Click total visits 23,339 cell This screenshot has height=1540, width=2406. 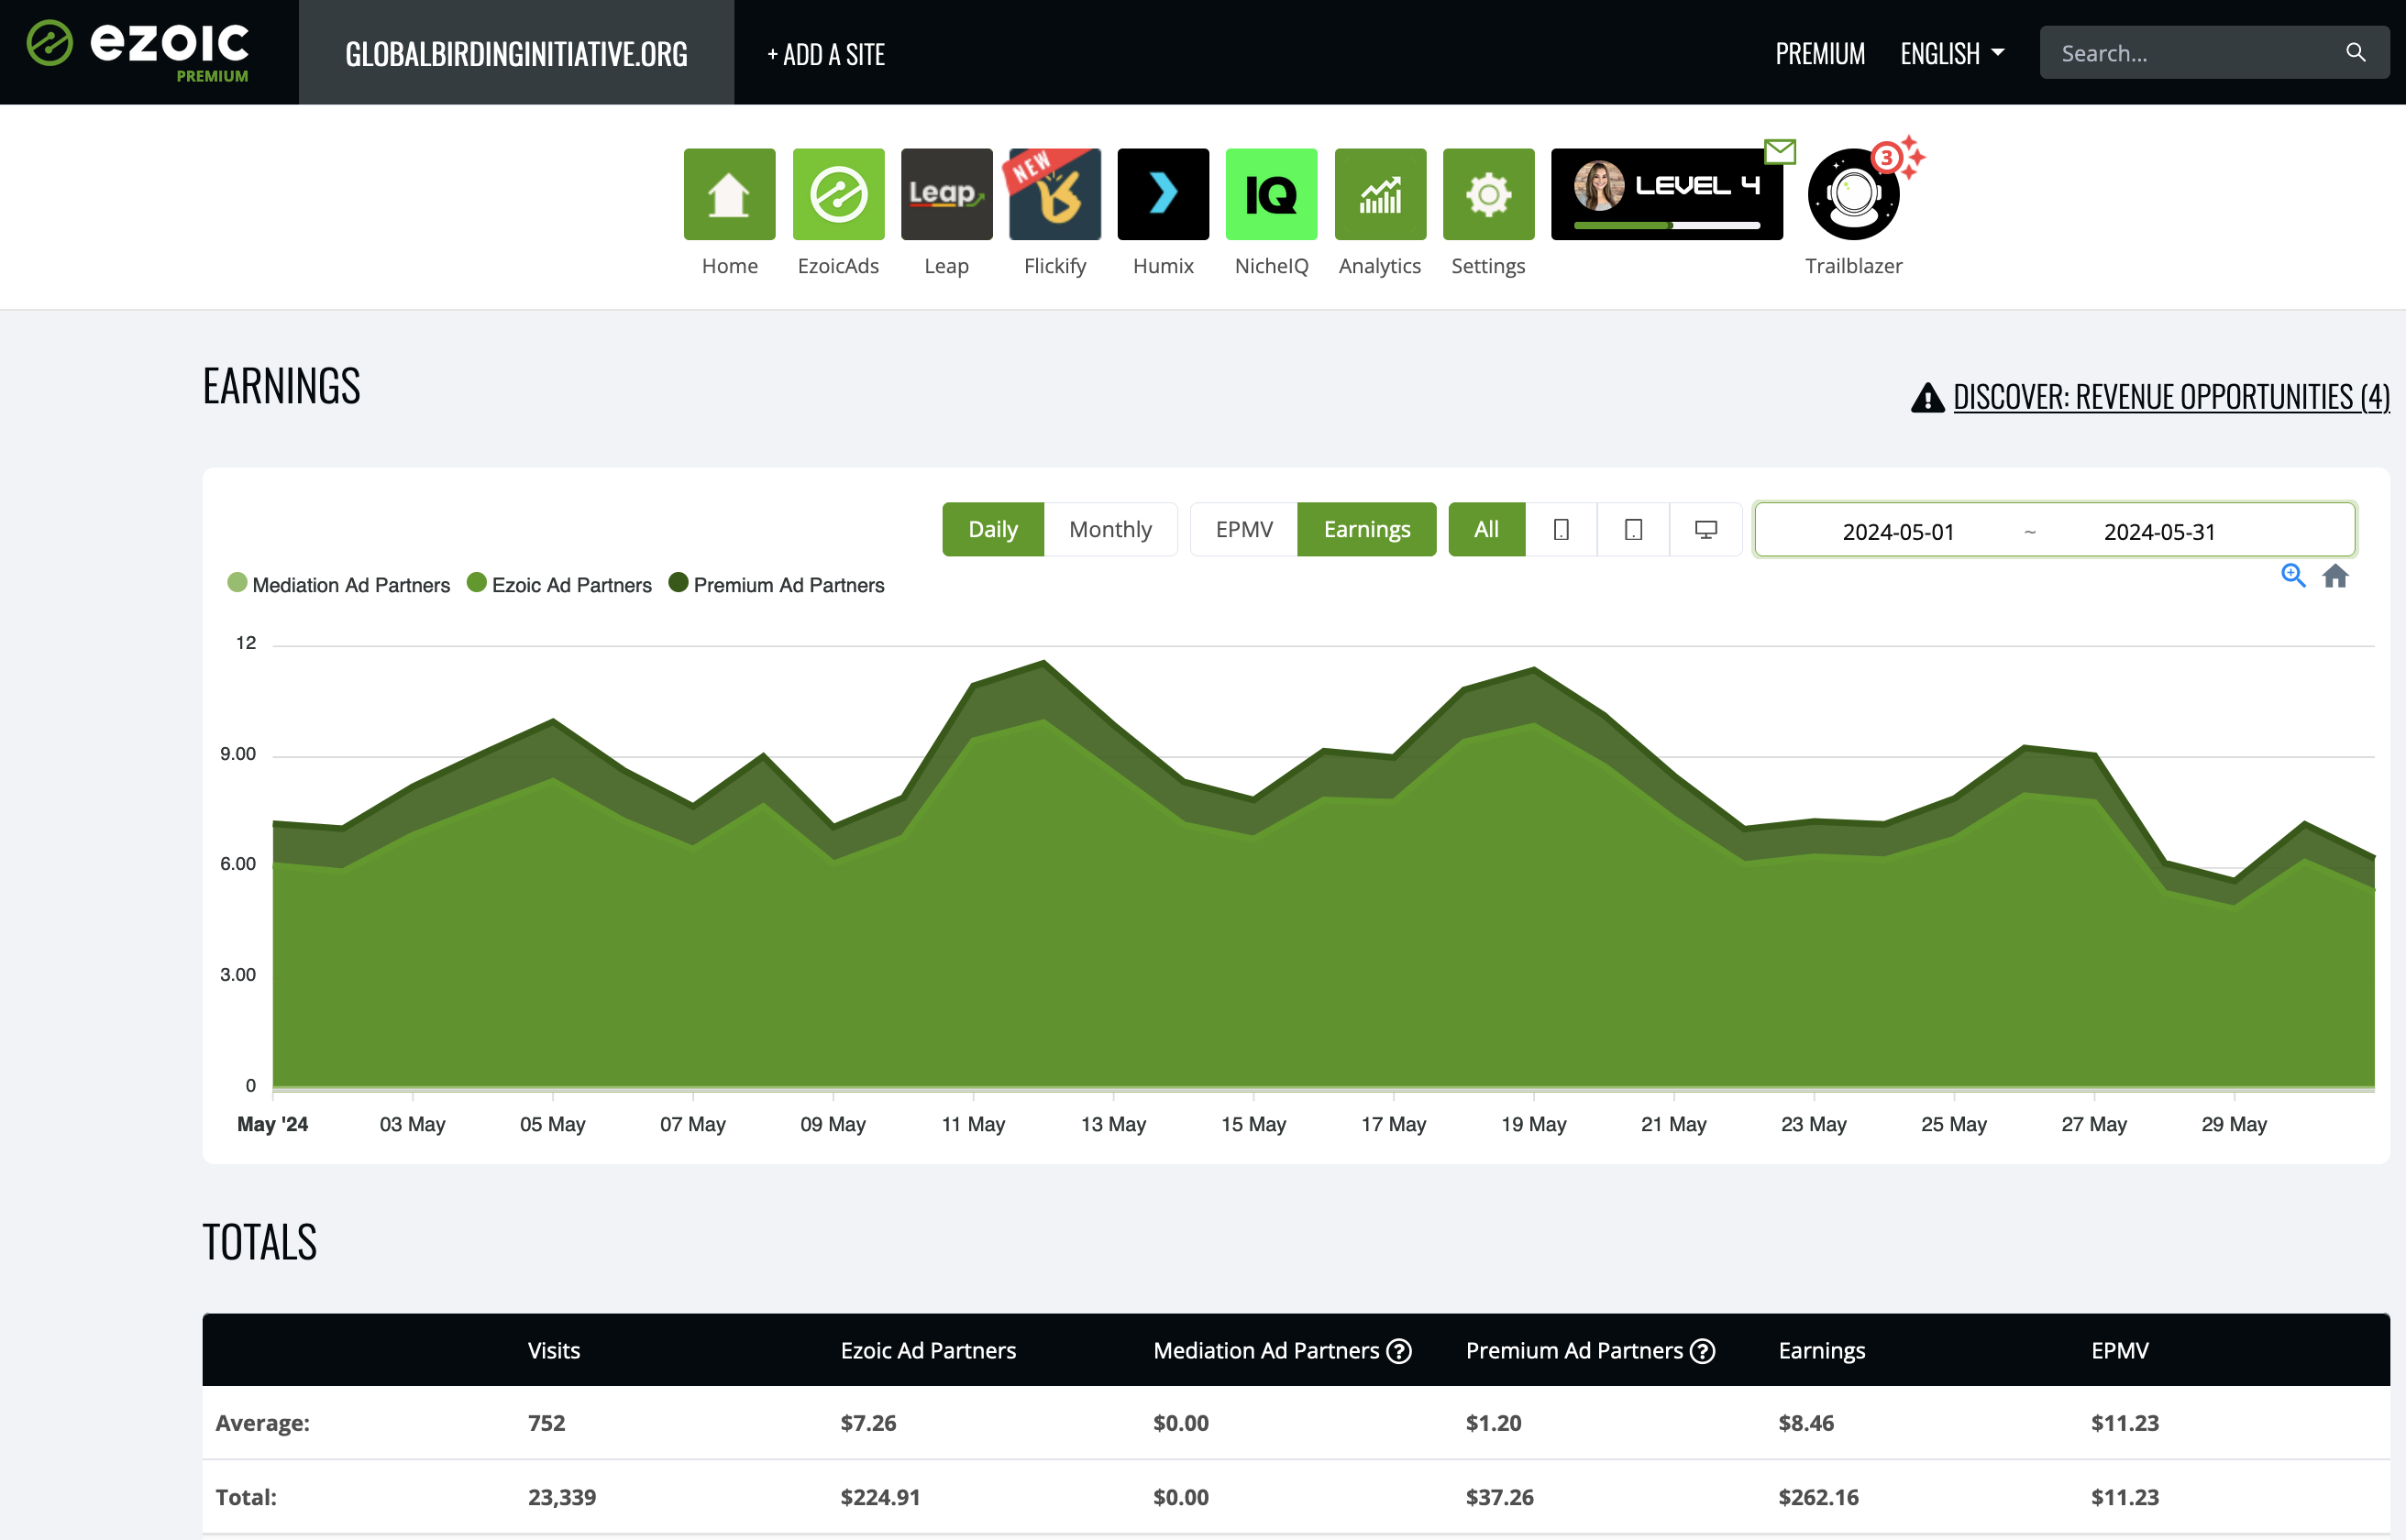point(562,1497)
